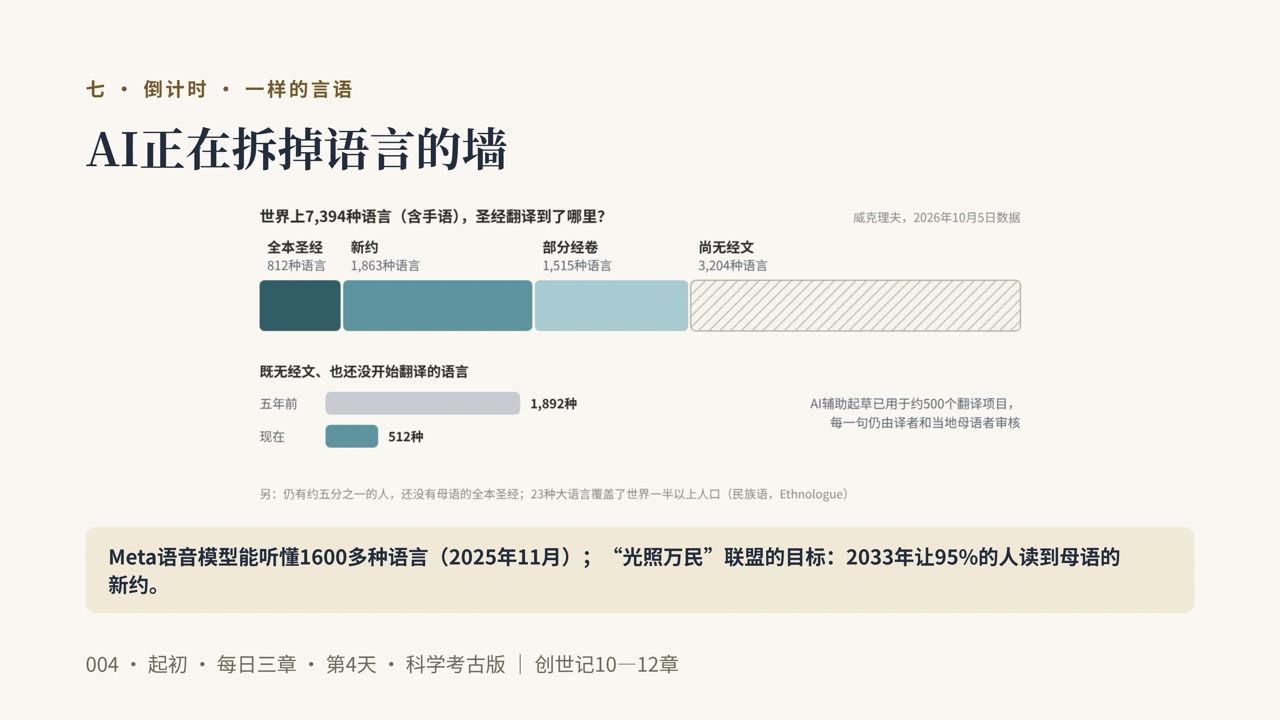Screen dimensions: 1280x720
Task: Select the footnote beginning "另：仍有约五分之一的人"
Action: coord(554,494)
